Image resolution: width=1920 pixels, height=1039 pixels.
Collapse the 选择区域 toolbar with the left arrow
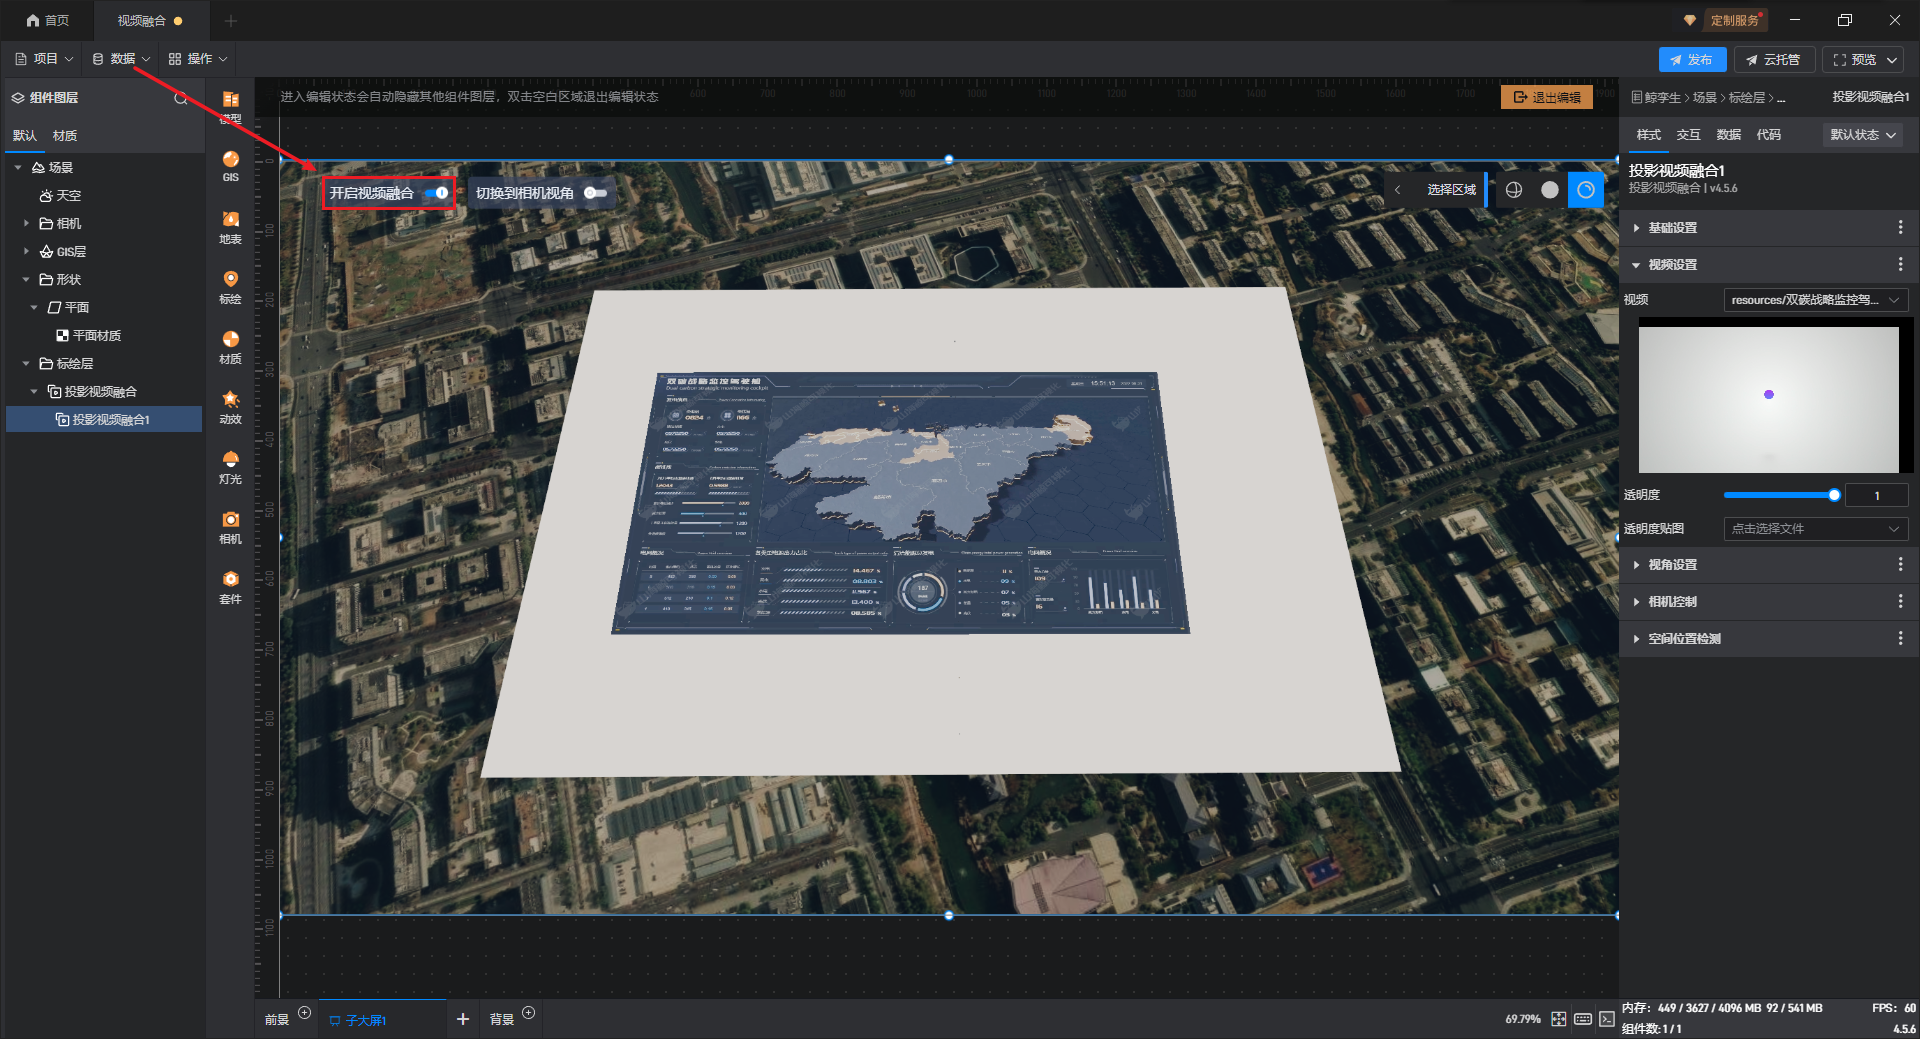1397,190
